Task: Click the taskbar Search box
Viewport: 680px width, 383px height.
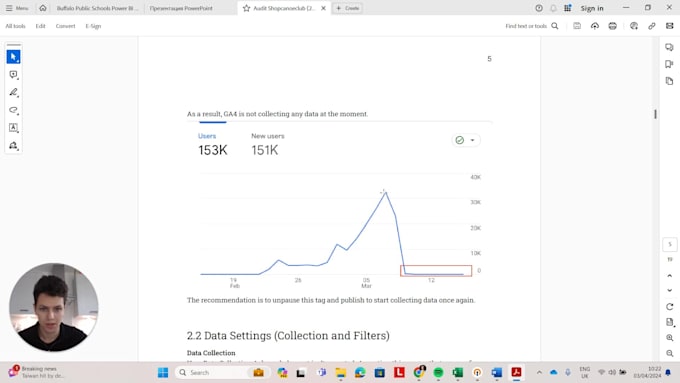Action: click(223, 373)
